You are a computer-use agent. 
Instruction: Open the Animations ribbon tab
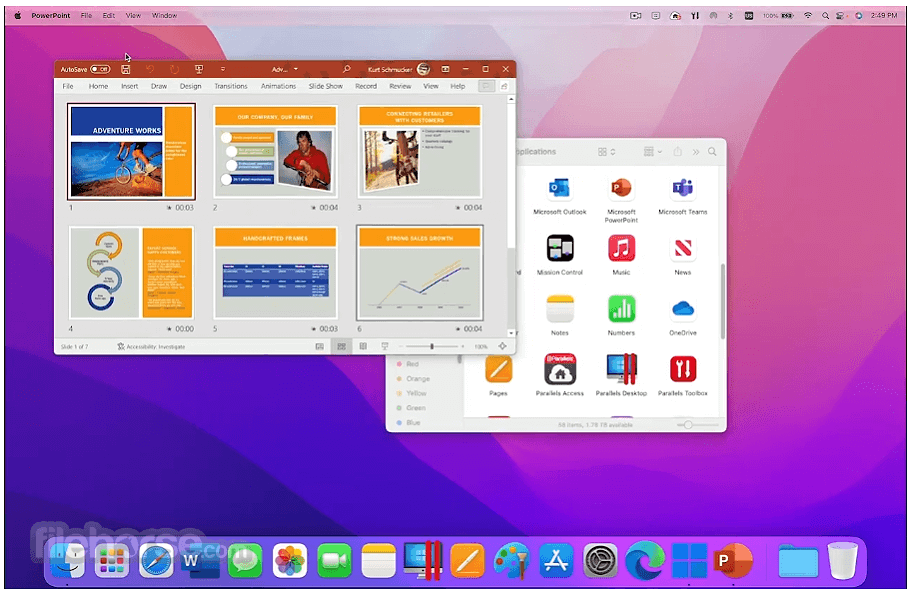tap(278, 86)
